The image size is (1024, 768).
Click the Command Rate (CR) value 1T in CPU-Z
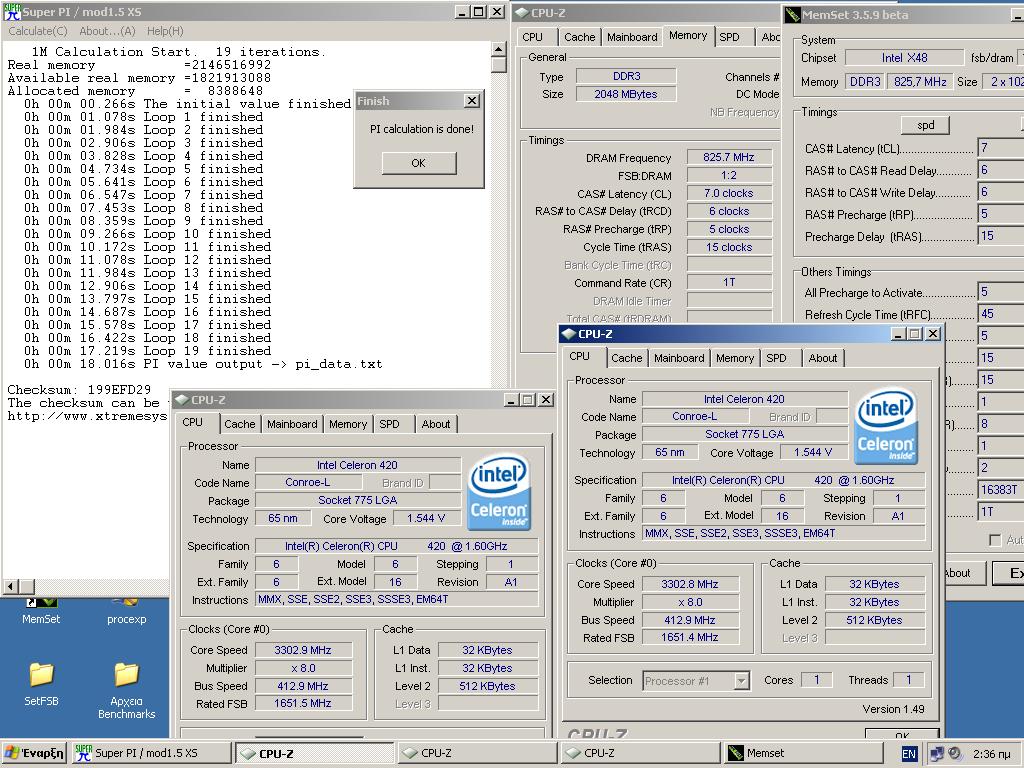729,282
